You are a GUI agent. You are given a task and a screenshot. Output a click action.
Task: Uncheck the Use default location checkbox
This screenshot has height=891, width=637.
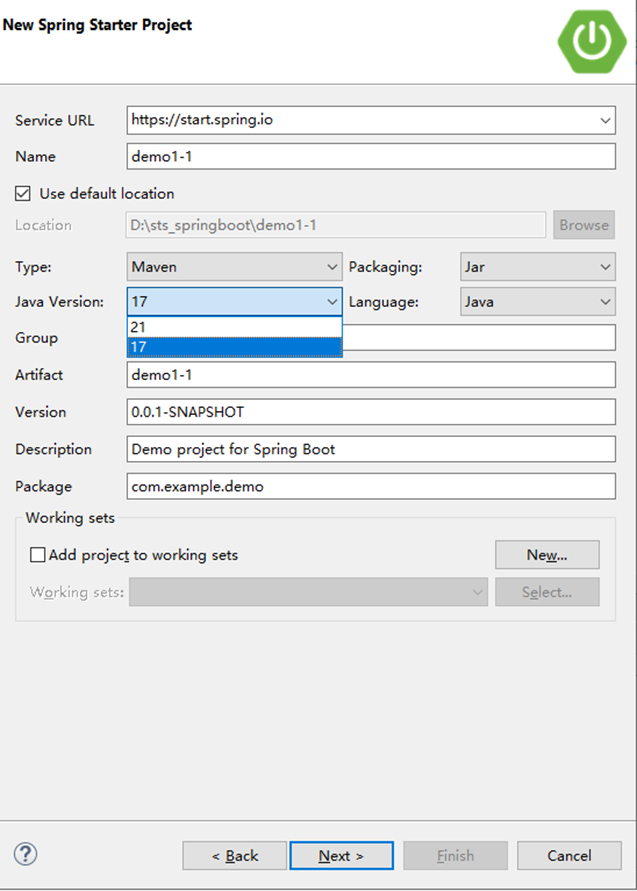pos(22,194)
